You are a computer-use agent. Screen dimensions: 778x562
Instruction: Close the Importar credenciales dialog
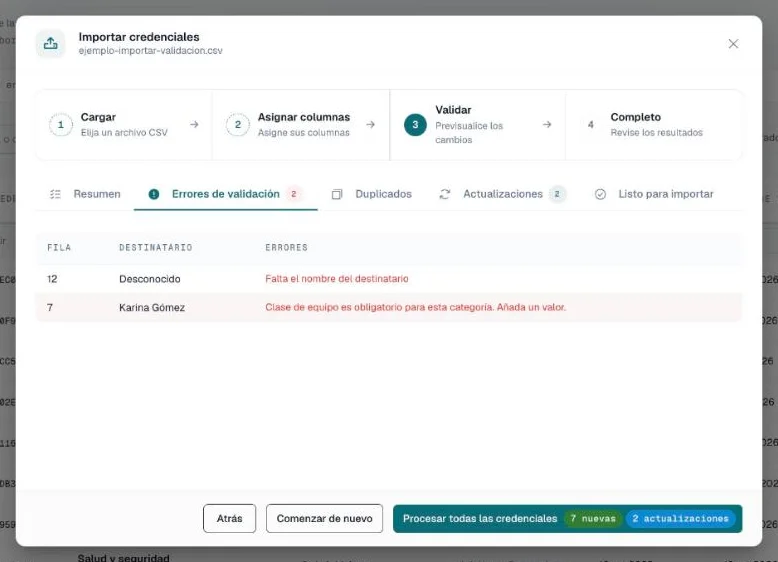tap(733, 44)
